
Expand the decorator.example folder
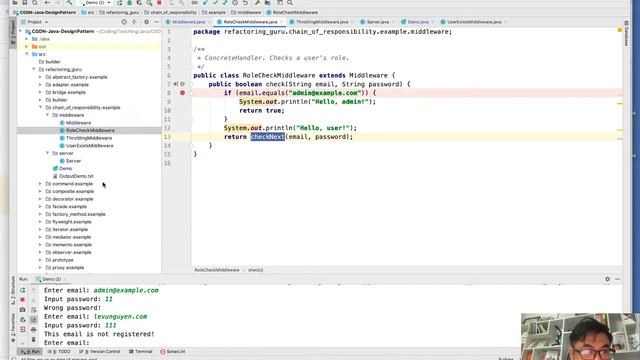(40, 199)
